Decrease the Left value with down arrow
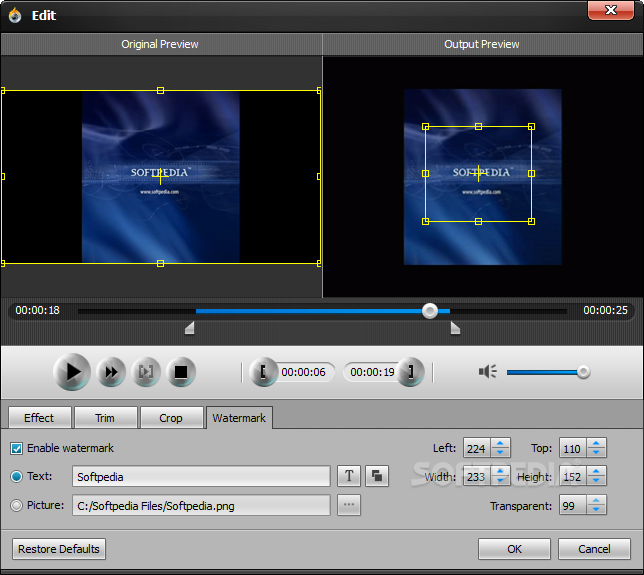The width and height of the screenshot is (644, 575). [500, 453]
